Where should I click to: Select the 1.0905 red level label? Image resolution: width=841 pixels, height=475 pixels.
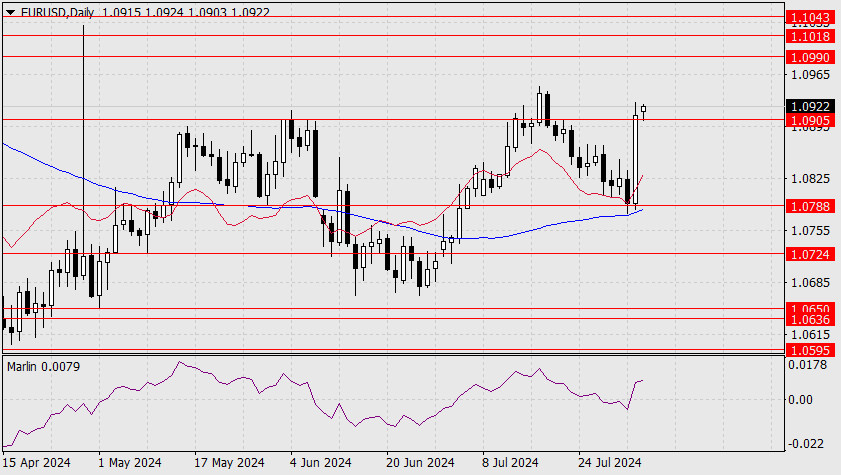[810, 121]
